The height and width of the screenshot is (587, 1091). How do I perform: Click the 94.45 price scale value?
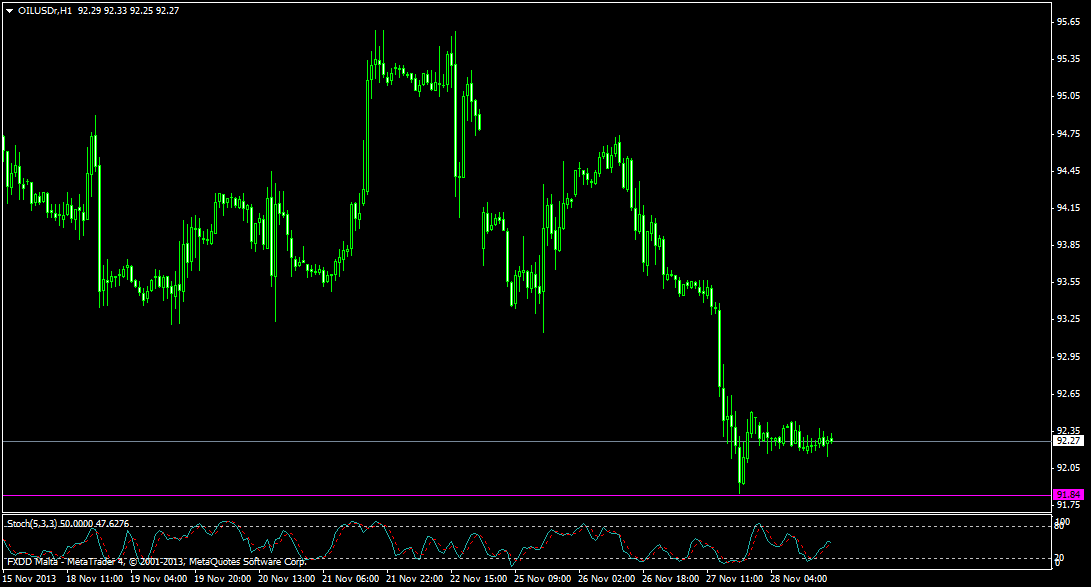point(1068,170)
